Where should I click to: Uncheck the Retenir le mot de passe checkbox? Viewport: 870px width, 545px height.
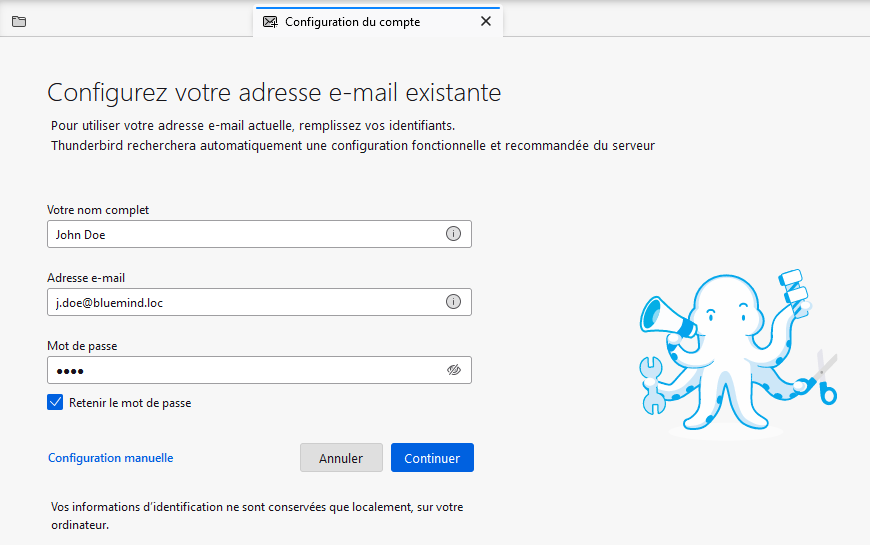(x=55, y=403)
